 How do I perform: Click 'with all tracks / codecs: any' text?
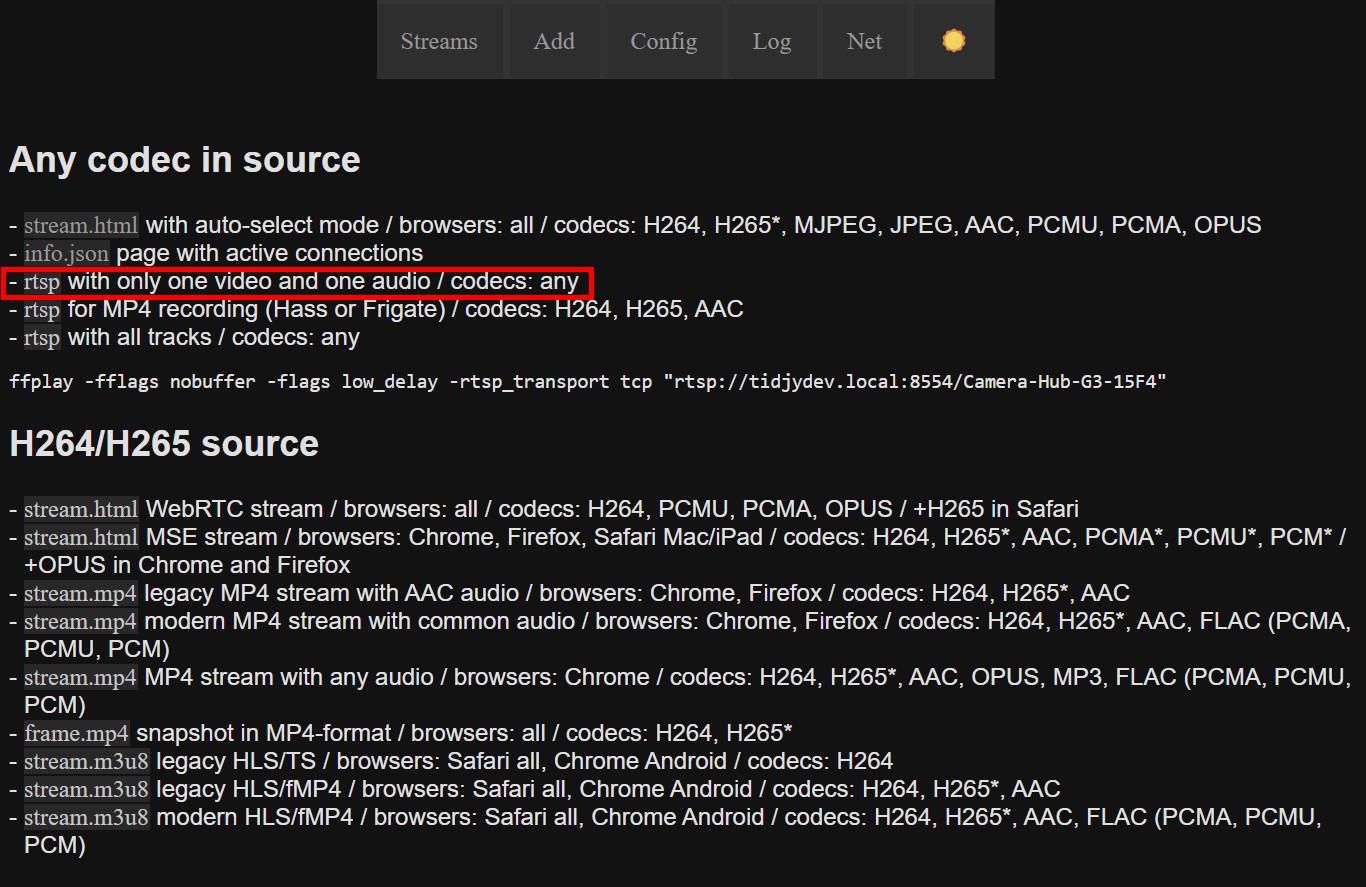point(214,338)
